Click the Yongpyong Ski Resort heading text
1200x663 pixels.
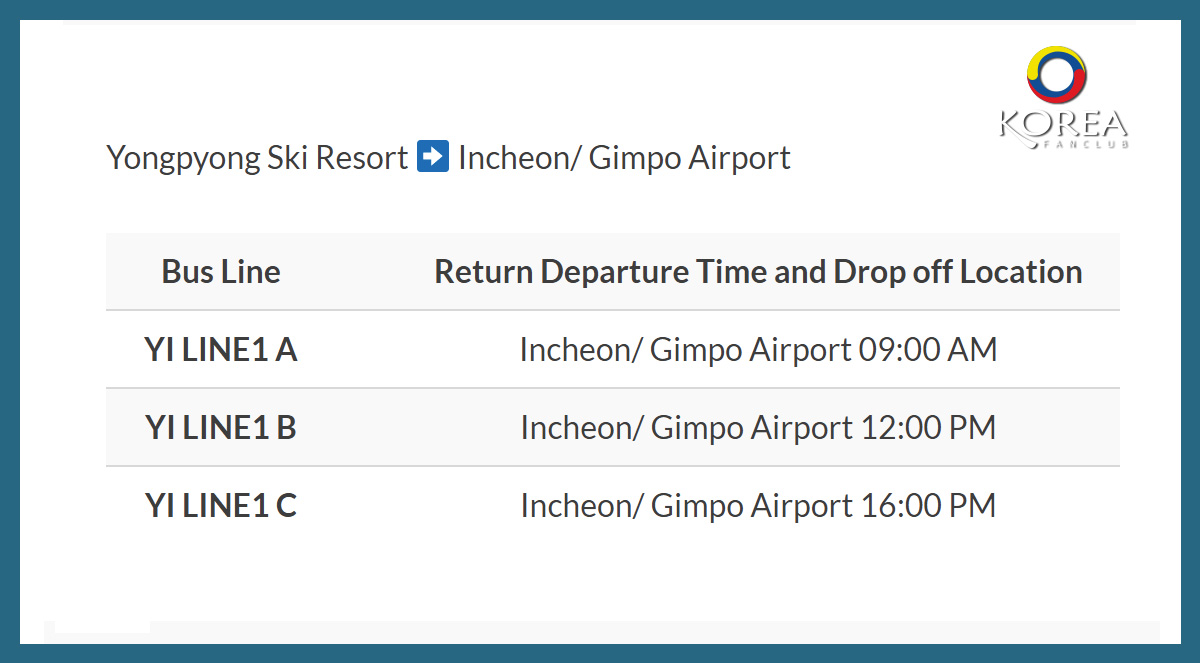point(257,158)
